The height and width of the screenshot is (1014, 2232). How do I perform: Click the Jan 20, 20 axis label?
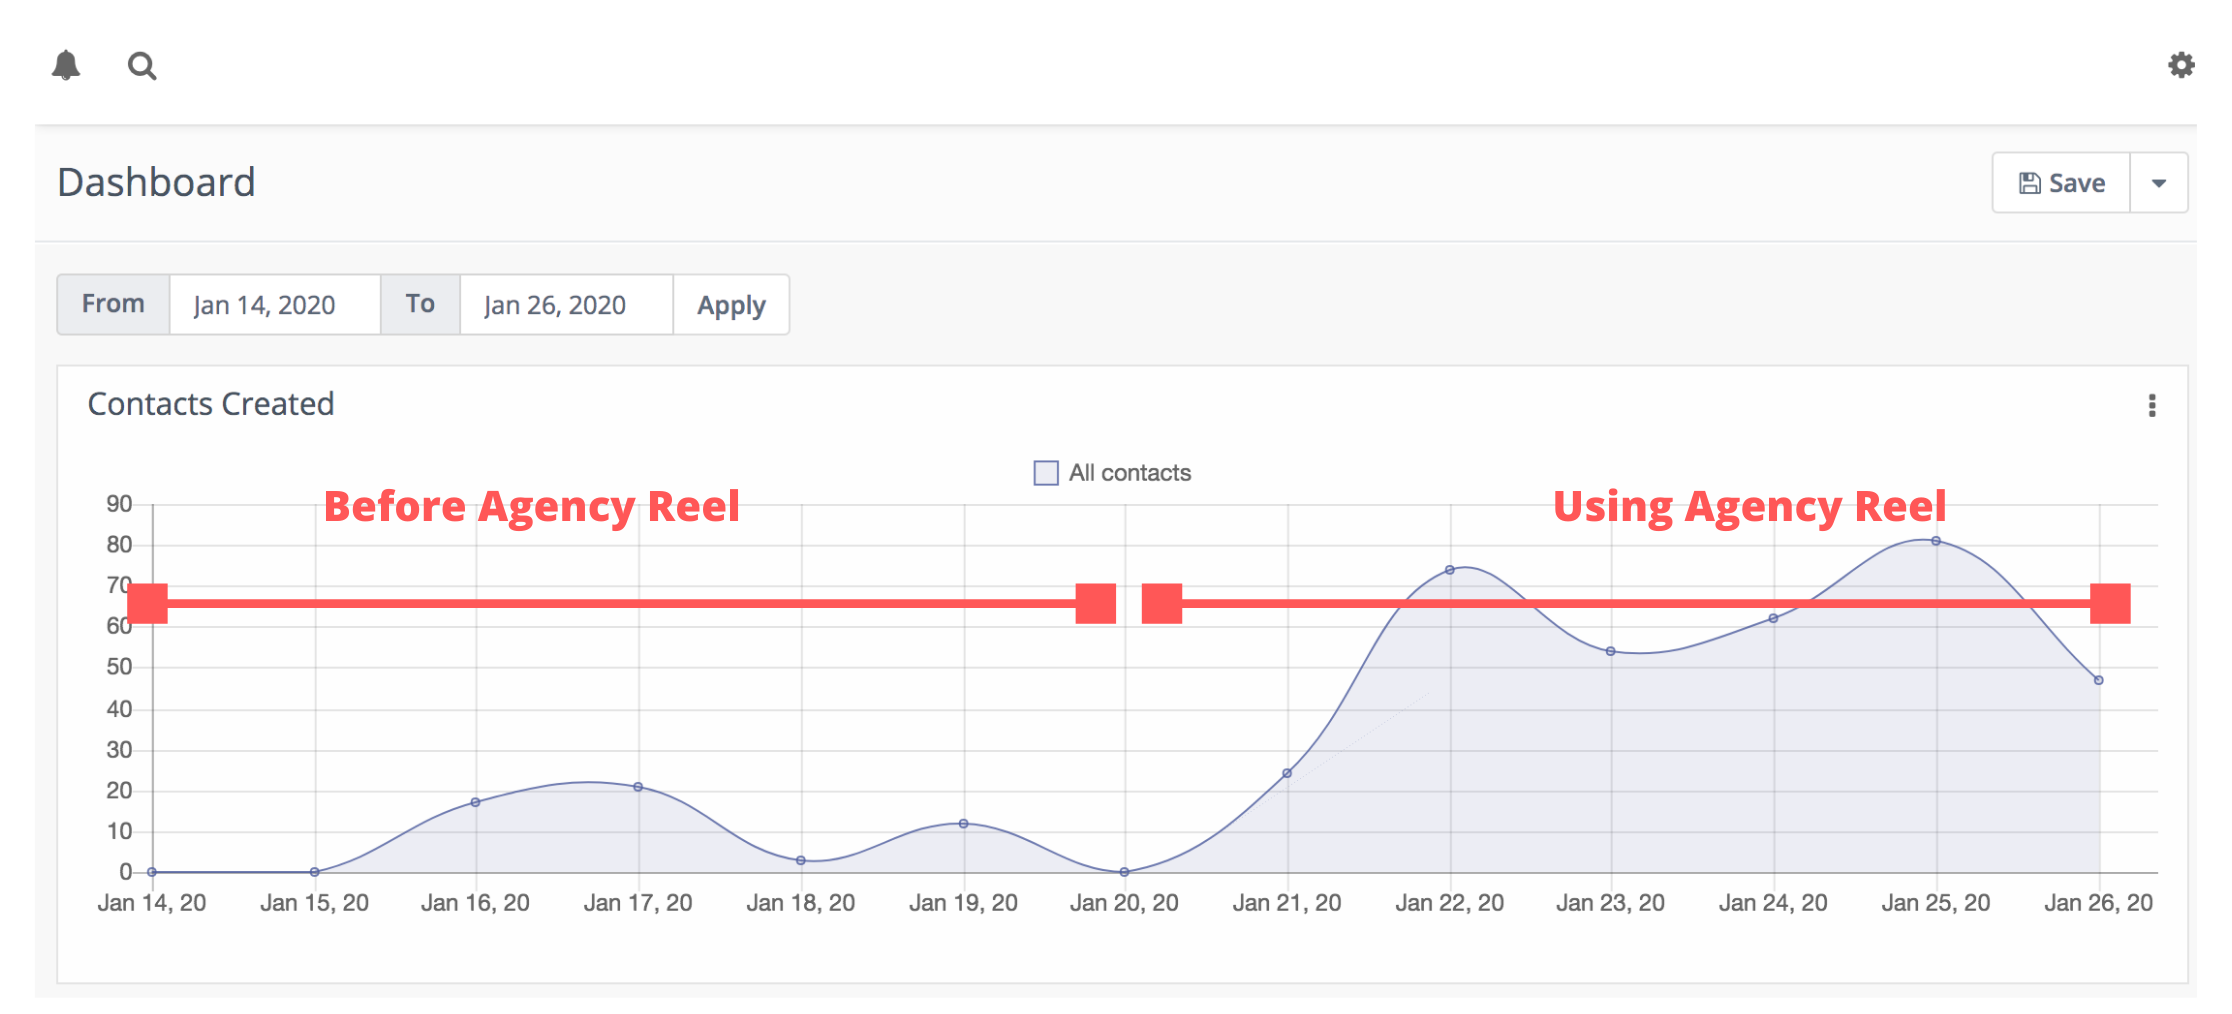tap(1124, 903)
